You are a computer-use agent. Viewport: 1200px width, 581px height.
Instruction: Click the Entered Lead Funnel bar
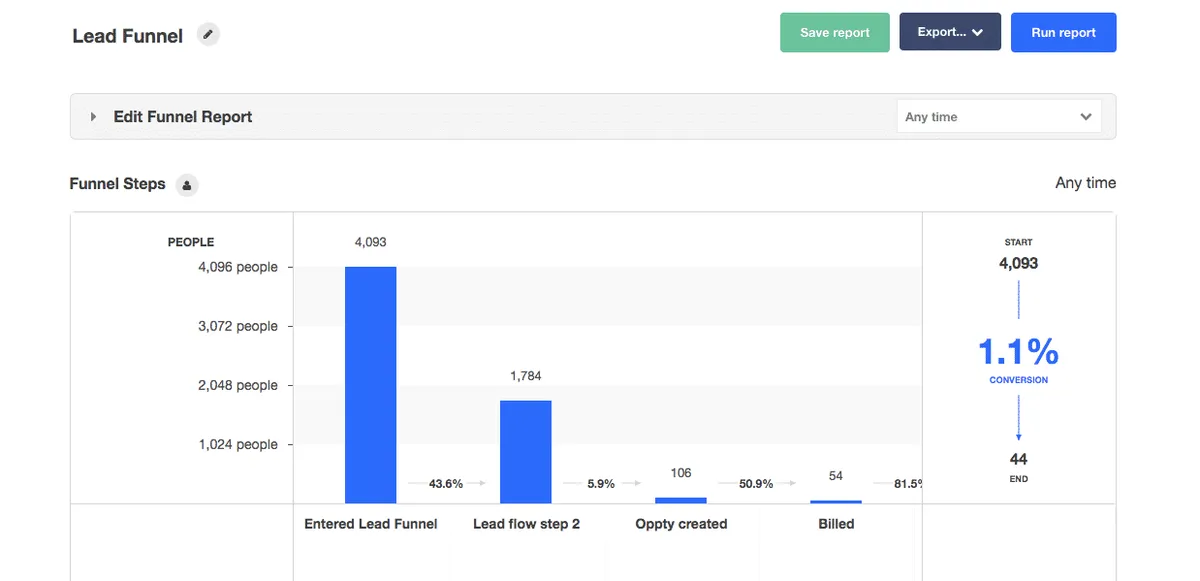(370, 385)
